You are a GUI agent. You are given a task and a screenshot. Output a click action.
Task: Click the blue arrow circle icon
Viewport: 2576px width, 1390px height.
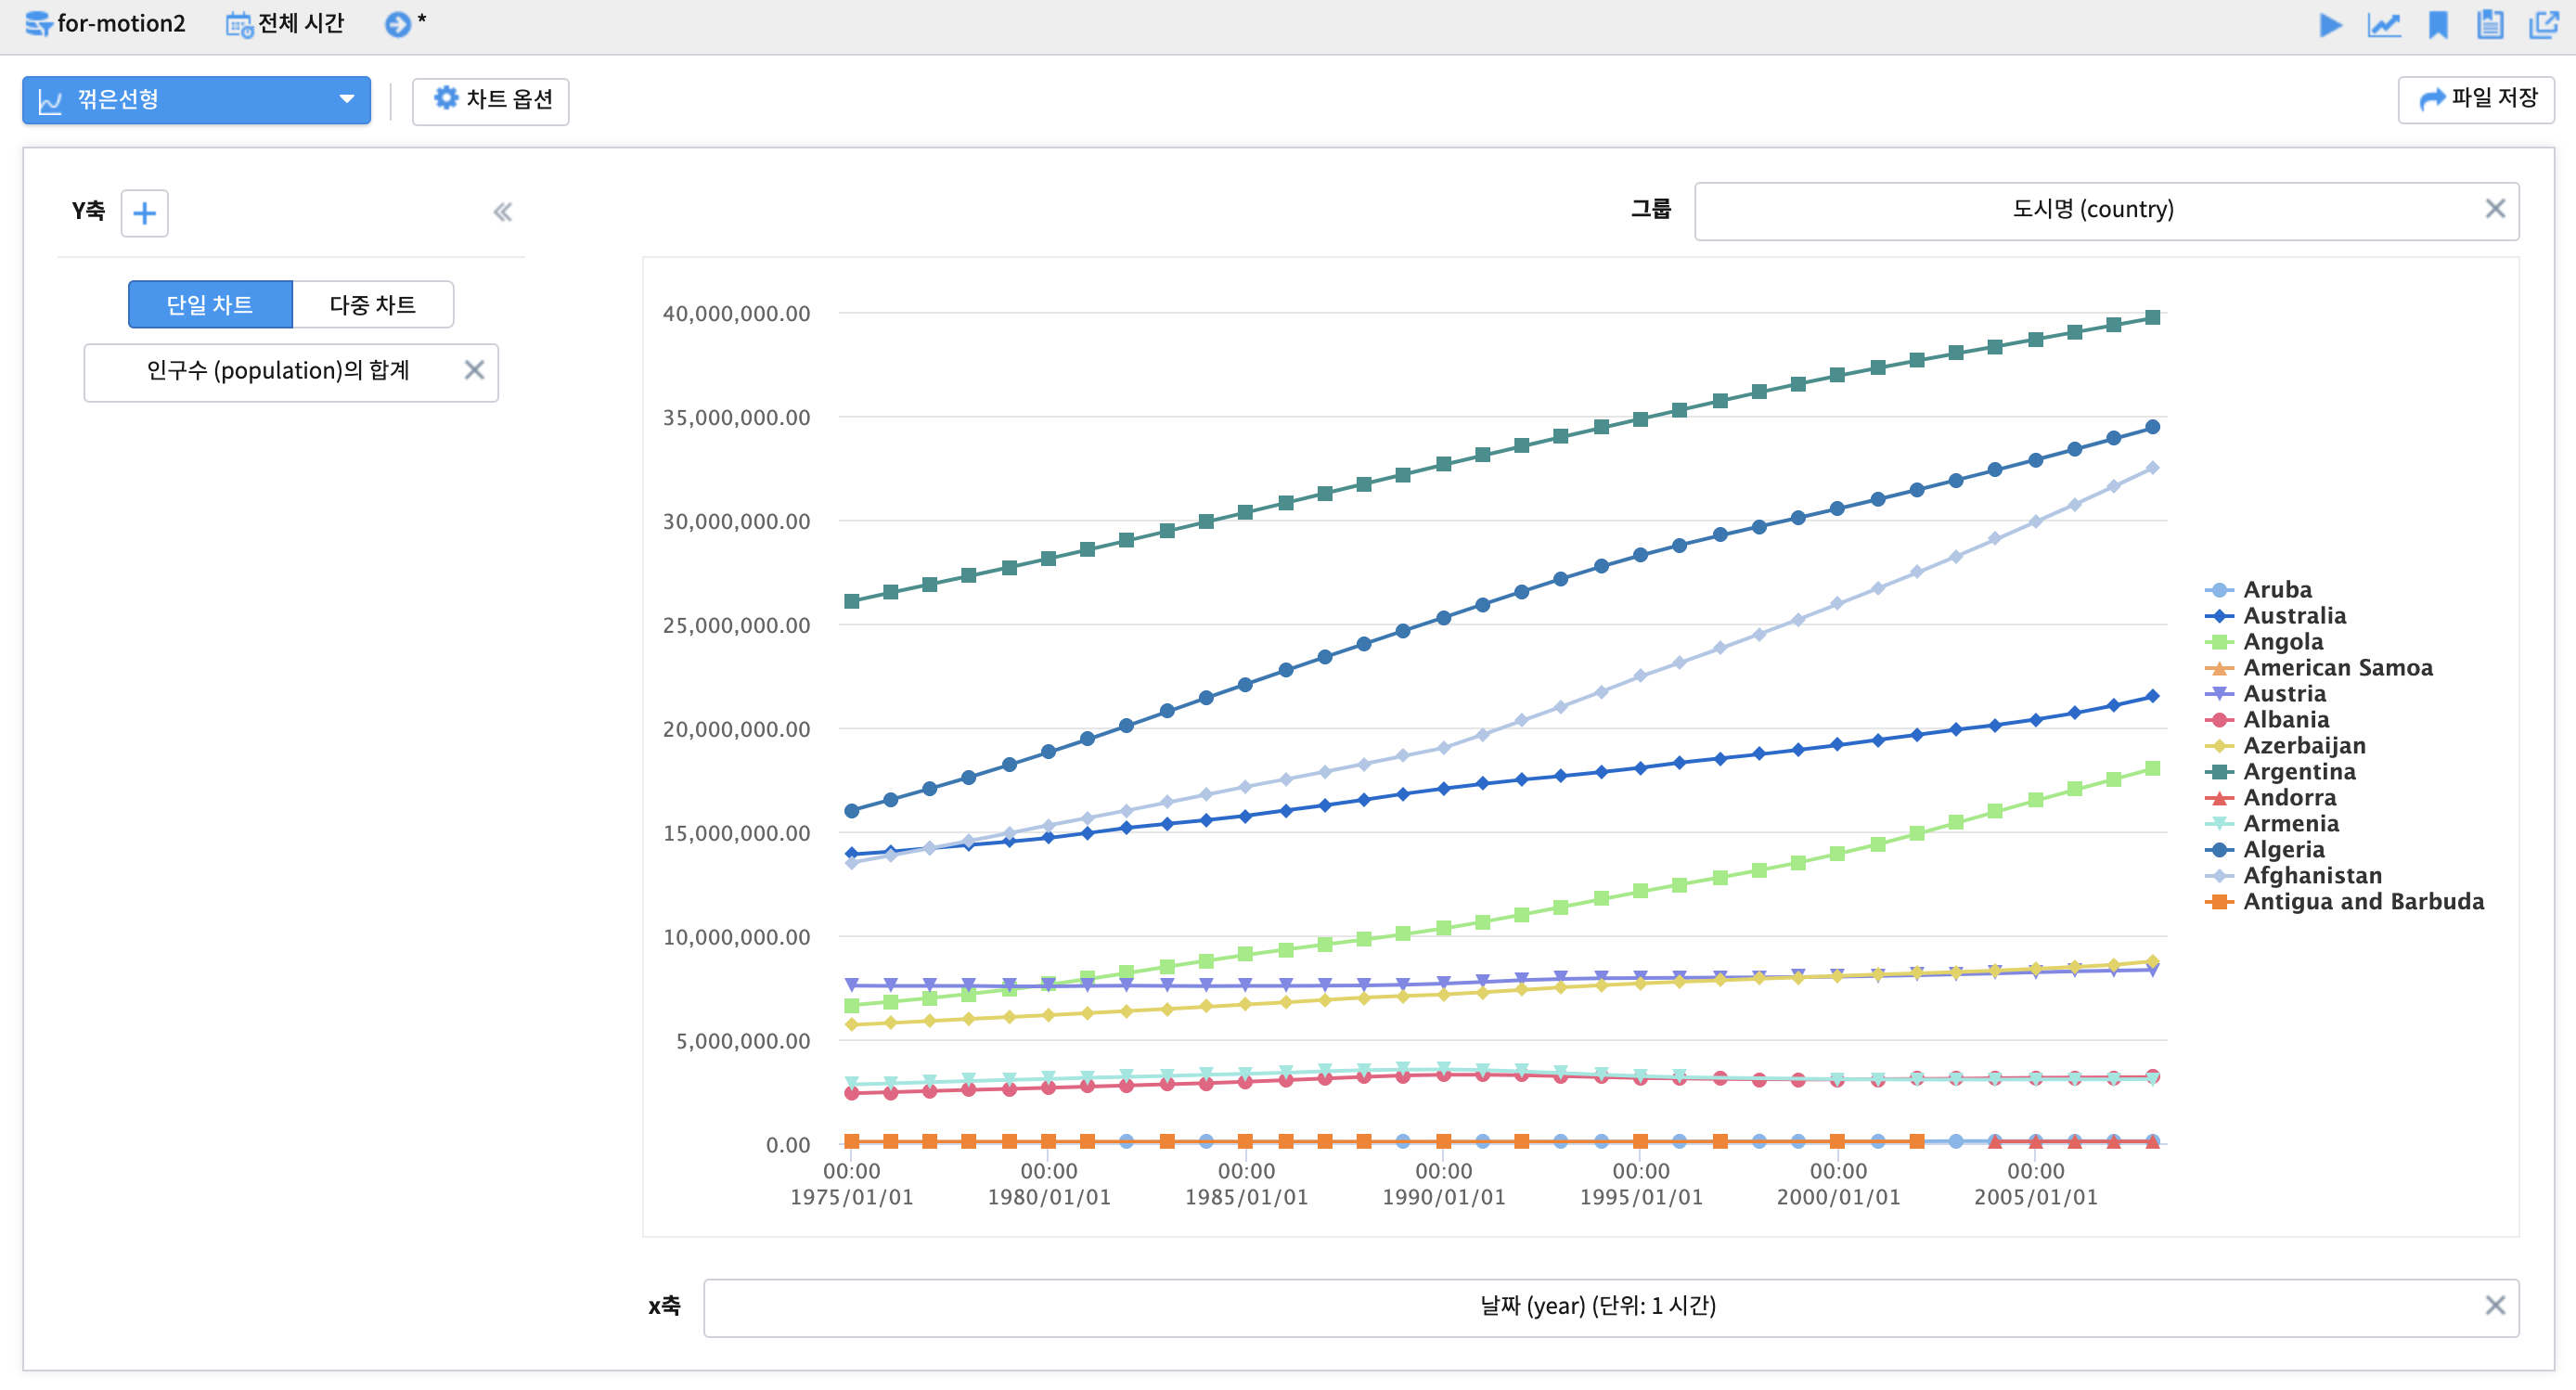397,24
